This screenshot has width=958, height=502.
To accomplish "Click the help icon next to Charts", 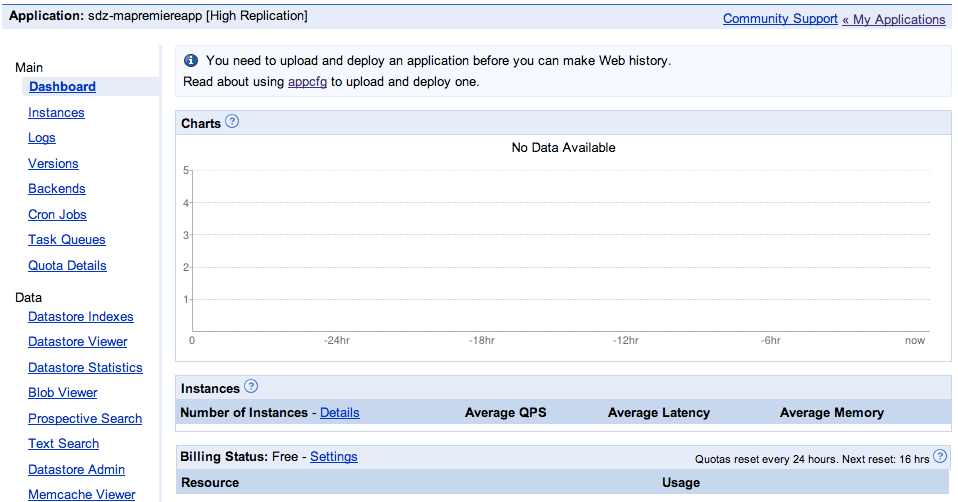I will (232, 122).
